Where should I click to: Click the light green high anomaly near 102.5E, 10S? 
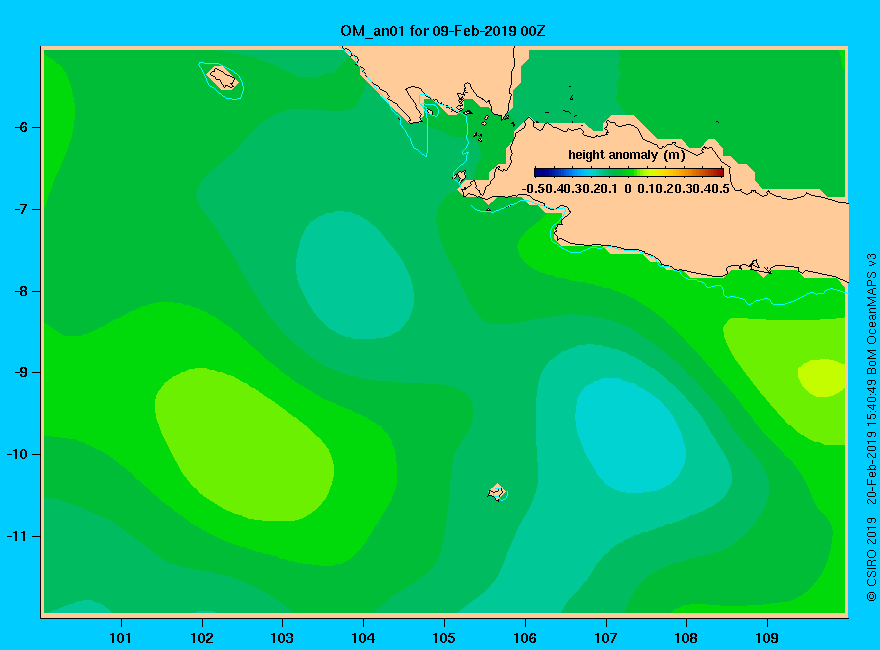pyautogui.click(x=244, y=445)
